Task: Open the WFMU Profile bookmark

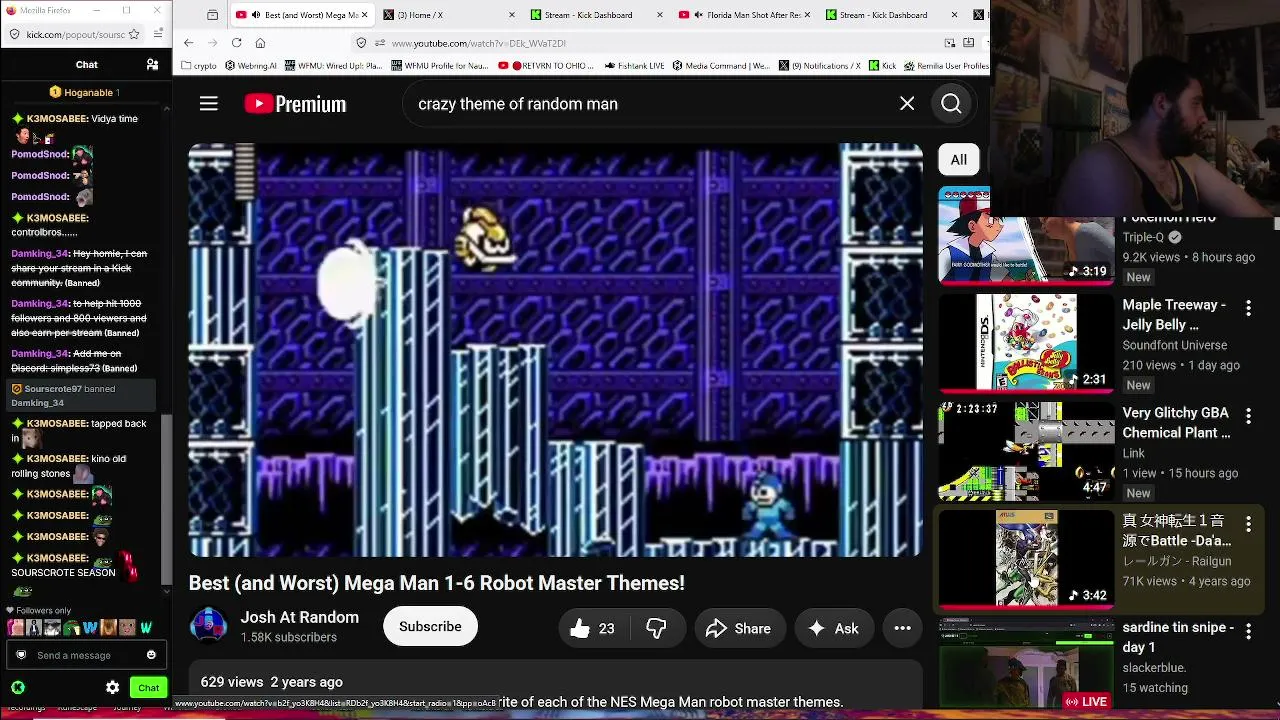Action: (439, 66)
